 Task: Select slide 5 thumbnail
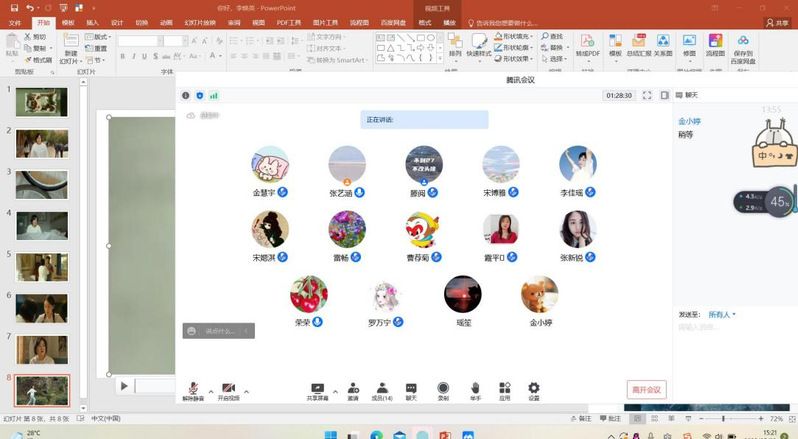[x=41, y=266]
